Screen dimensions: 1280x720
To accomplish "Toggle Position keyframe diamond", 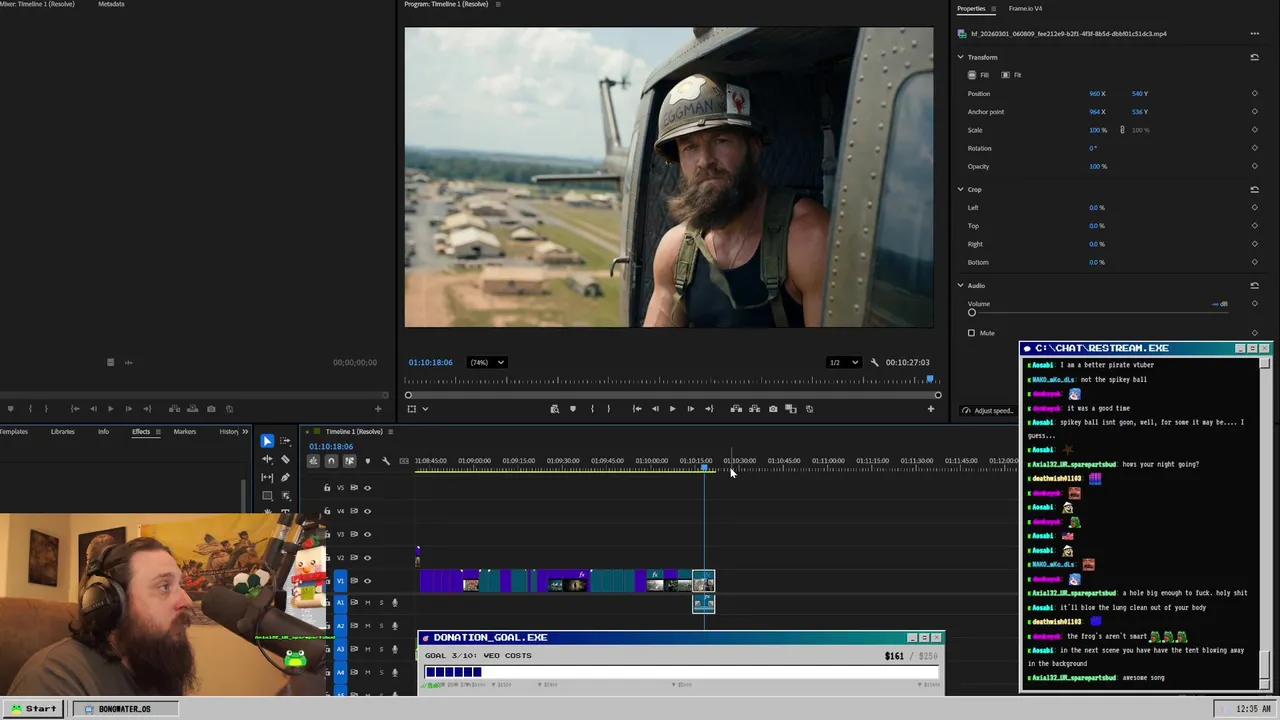I will (1254, 94).
